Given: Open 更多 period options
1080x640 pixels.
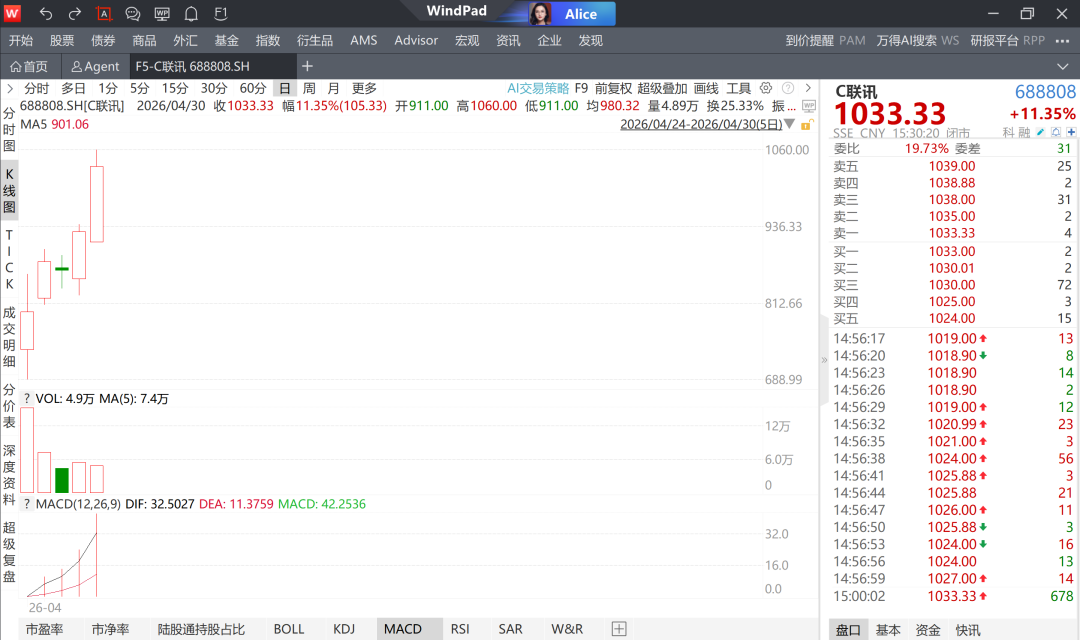Looking at the screenshot, I should (x=364, y=88).
